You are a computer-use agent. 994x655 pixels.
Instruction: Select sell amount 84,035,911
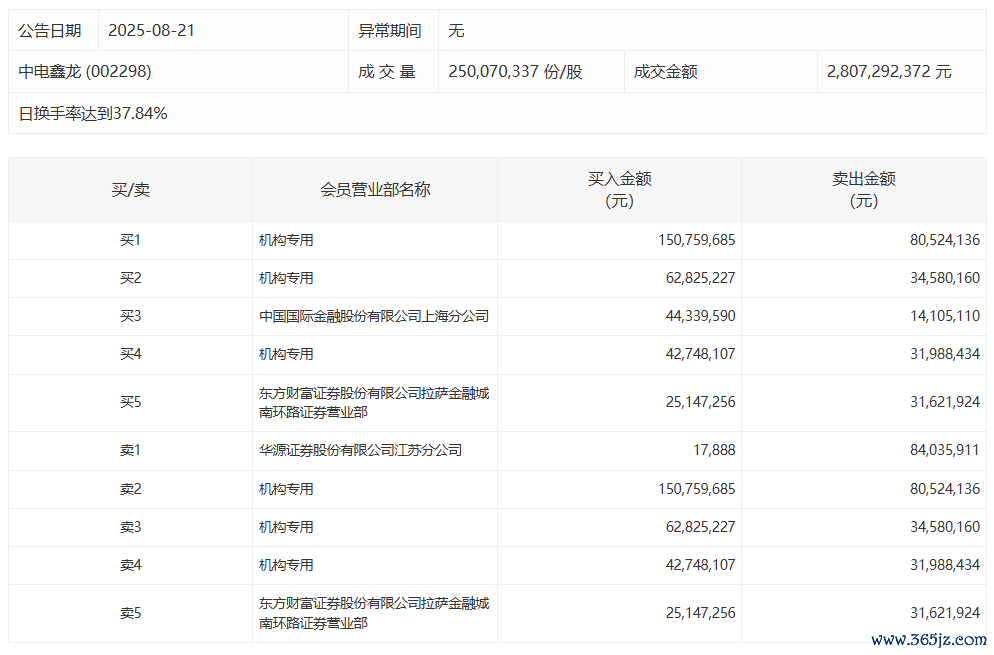(x=945, y=451)
